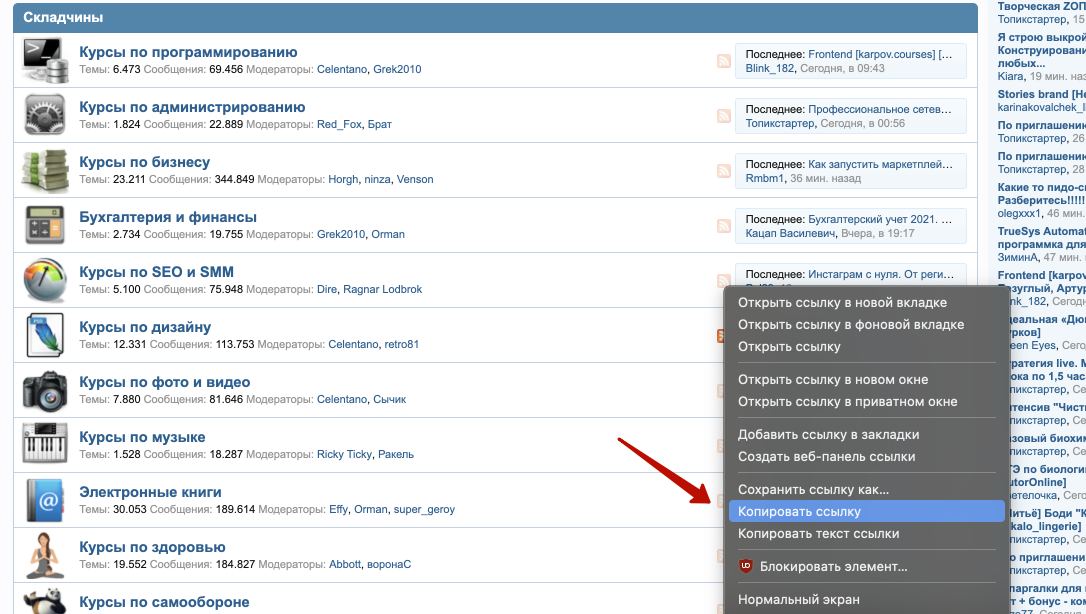Pick Добавить ссылку в закладки from menu
Image resolution: width=1086 pixels, height=614 pixels.
828,435
